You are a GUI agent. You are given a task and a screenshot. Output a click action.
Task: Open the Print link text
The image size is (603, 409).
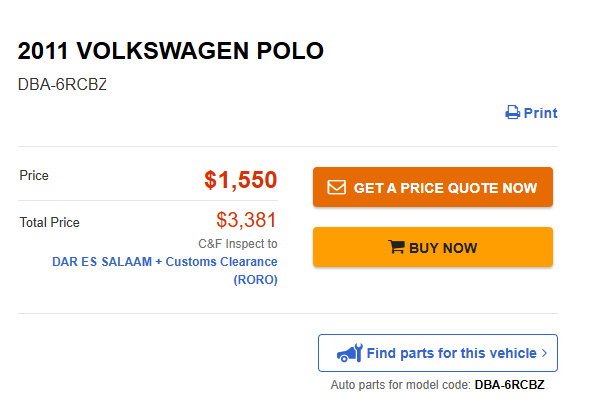540,113
